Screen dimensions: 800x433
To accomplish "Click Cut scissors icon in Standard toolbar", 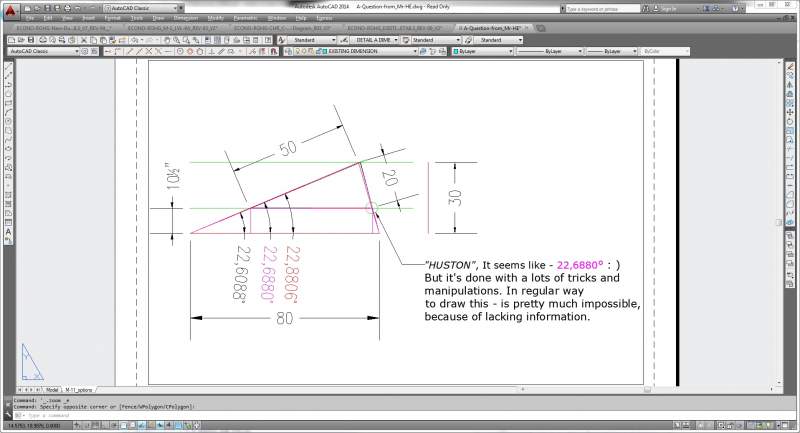I will coord(84,40).
